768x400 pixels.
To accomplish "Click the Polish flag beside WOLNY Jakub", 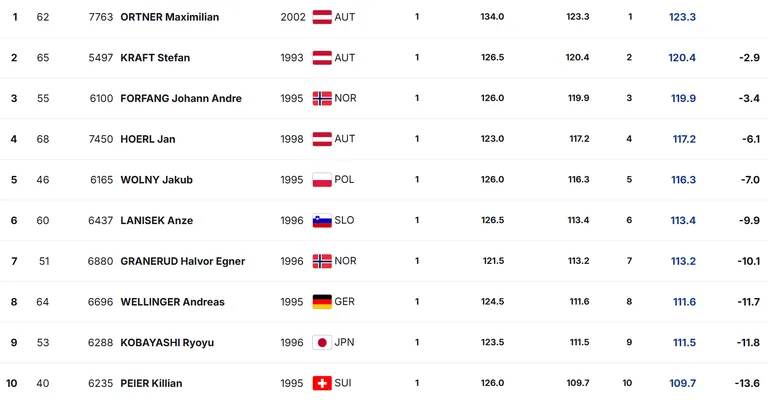I will pyautogui.click(x=322, y=180).
